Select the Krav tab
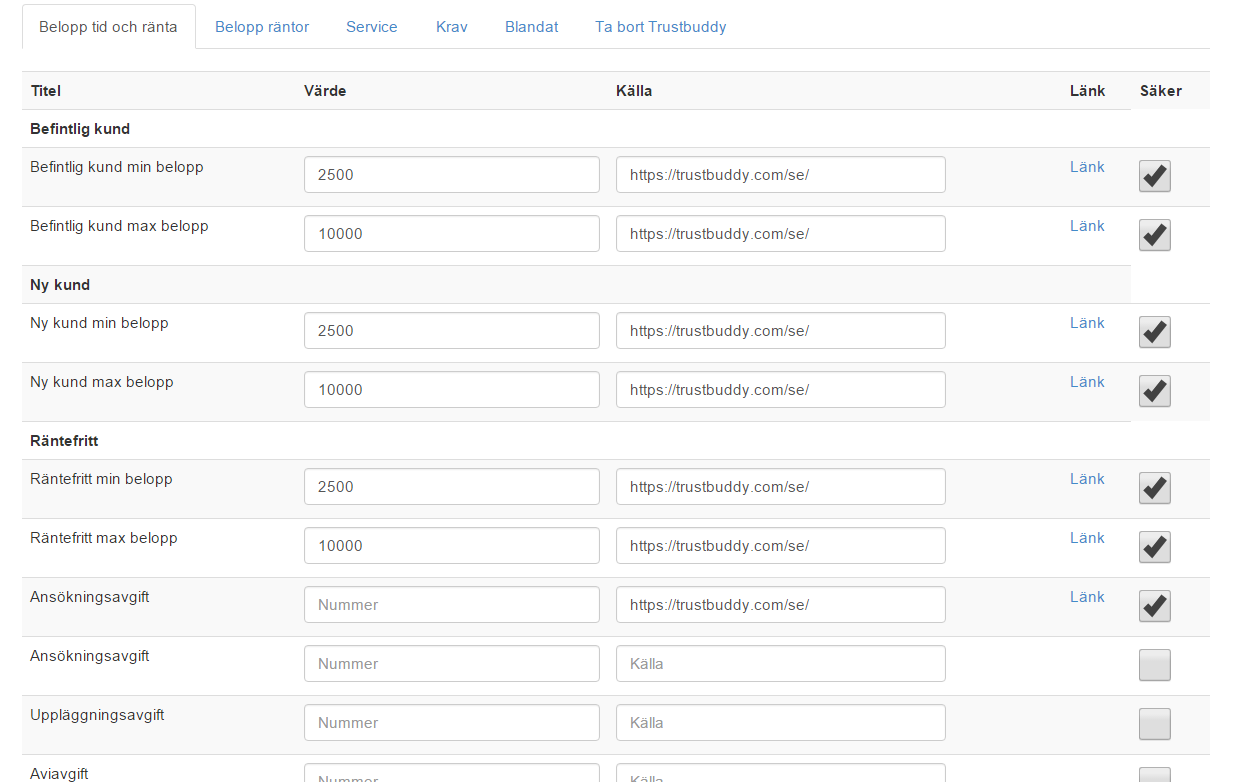Viewport: 1234px width, 782px height. tap(452, 27)
